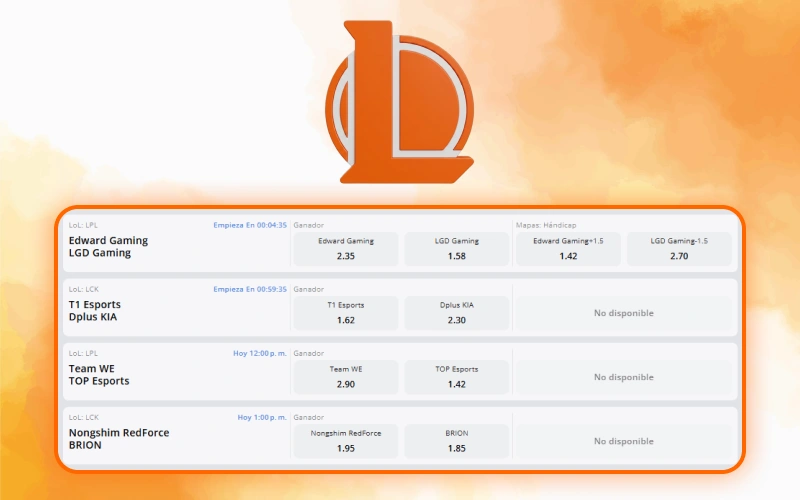The image size is (800, 500).
Task: Click the 'Mapas: Hándicap' market label
Action: coord(546,225)
